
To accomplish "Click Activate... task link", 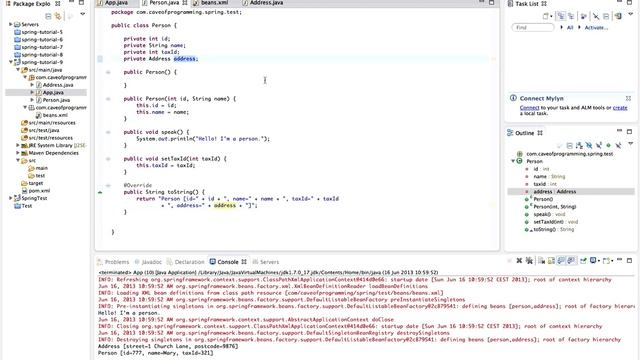I will [596, 27].
